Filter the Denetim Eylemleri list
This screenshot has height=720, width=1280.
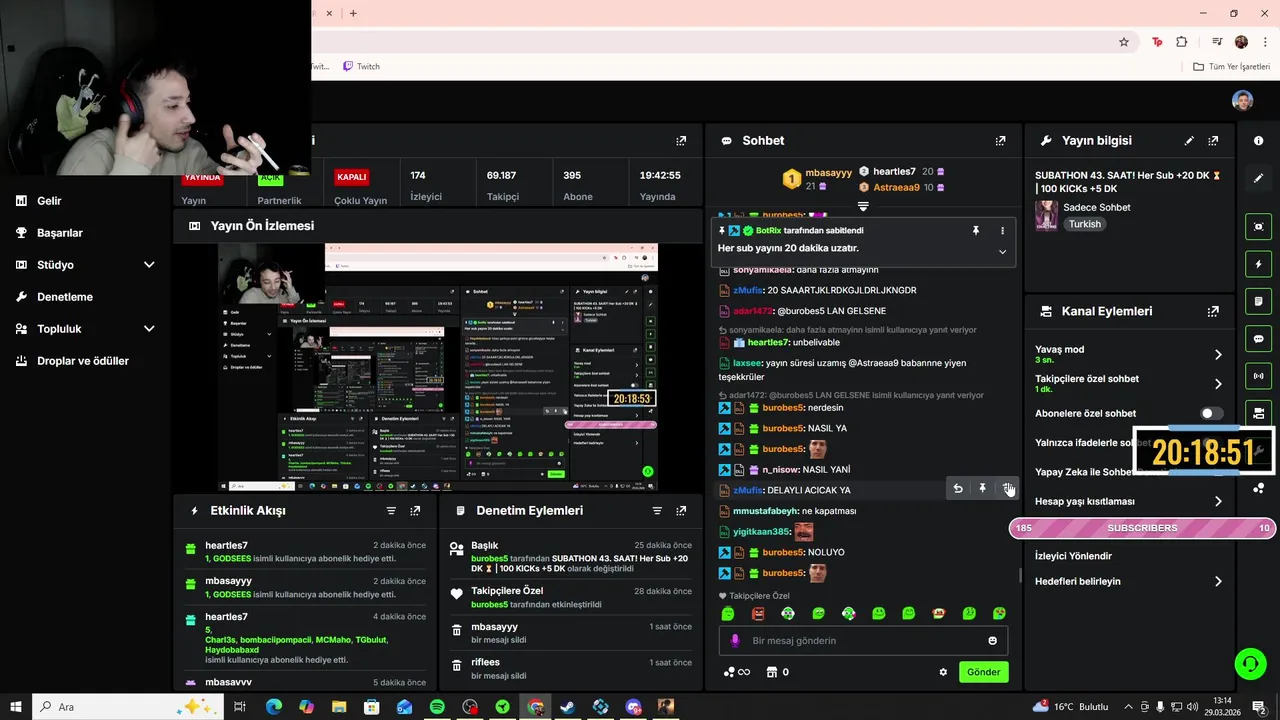pyautogui.click(x=657, y=510)
